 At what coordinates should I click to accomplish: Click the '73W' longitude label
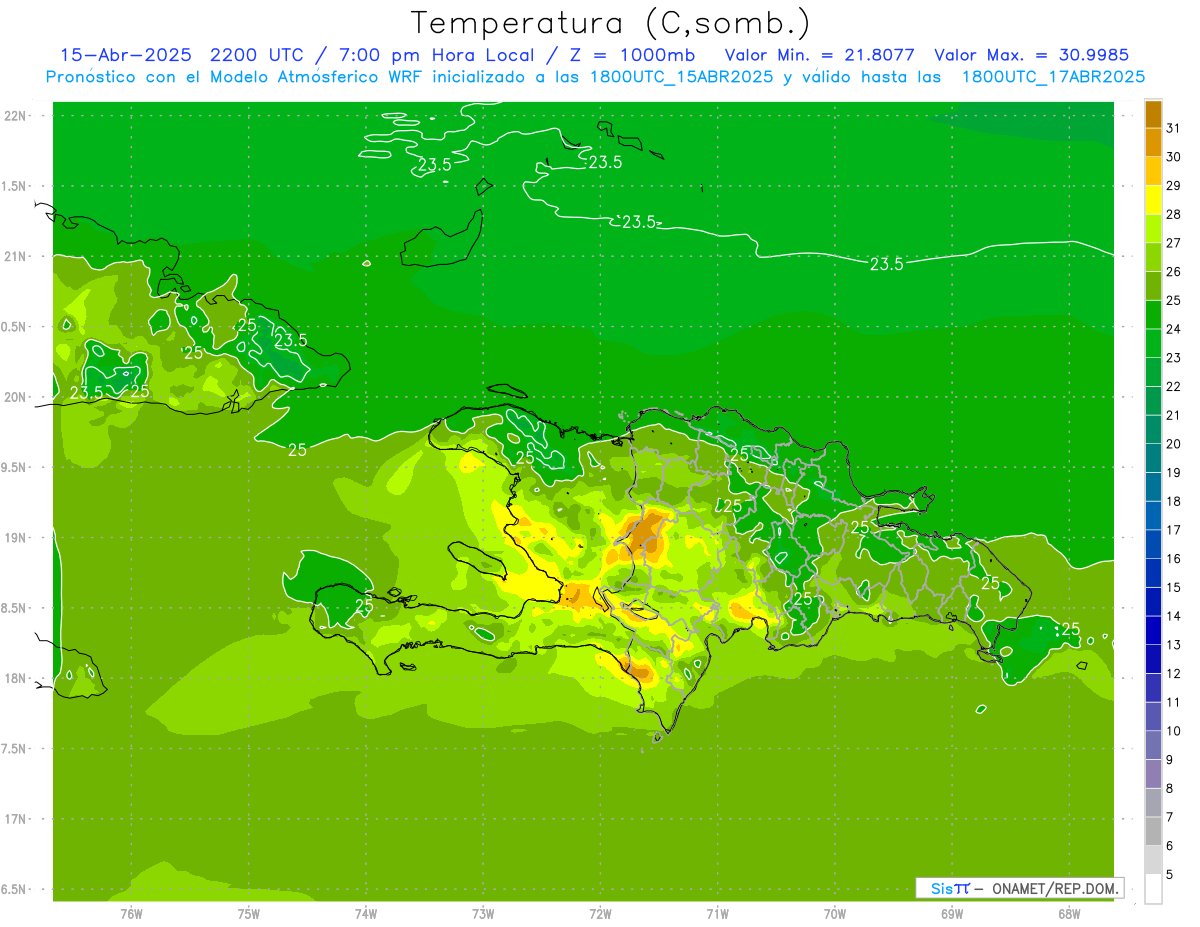click(483, 913)
